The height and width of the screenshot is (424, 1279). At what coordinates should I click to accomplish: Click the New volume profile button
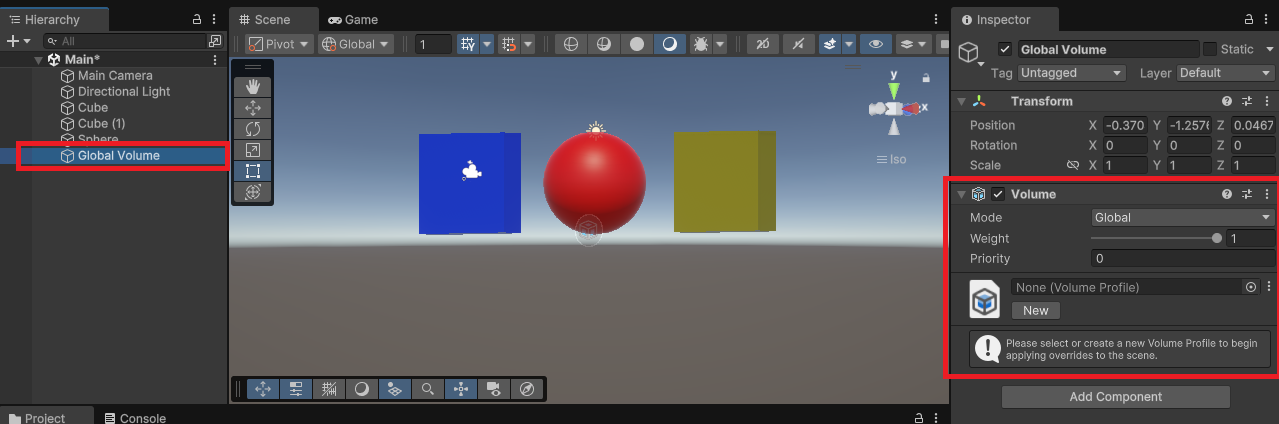coord(1036,310)
